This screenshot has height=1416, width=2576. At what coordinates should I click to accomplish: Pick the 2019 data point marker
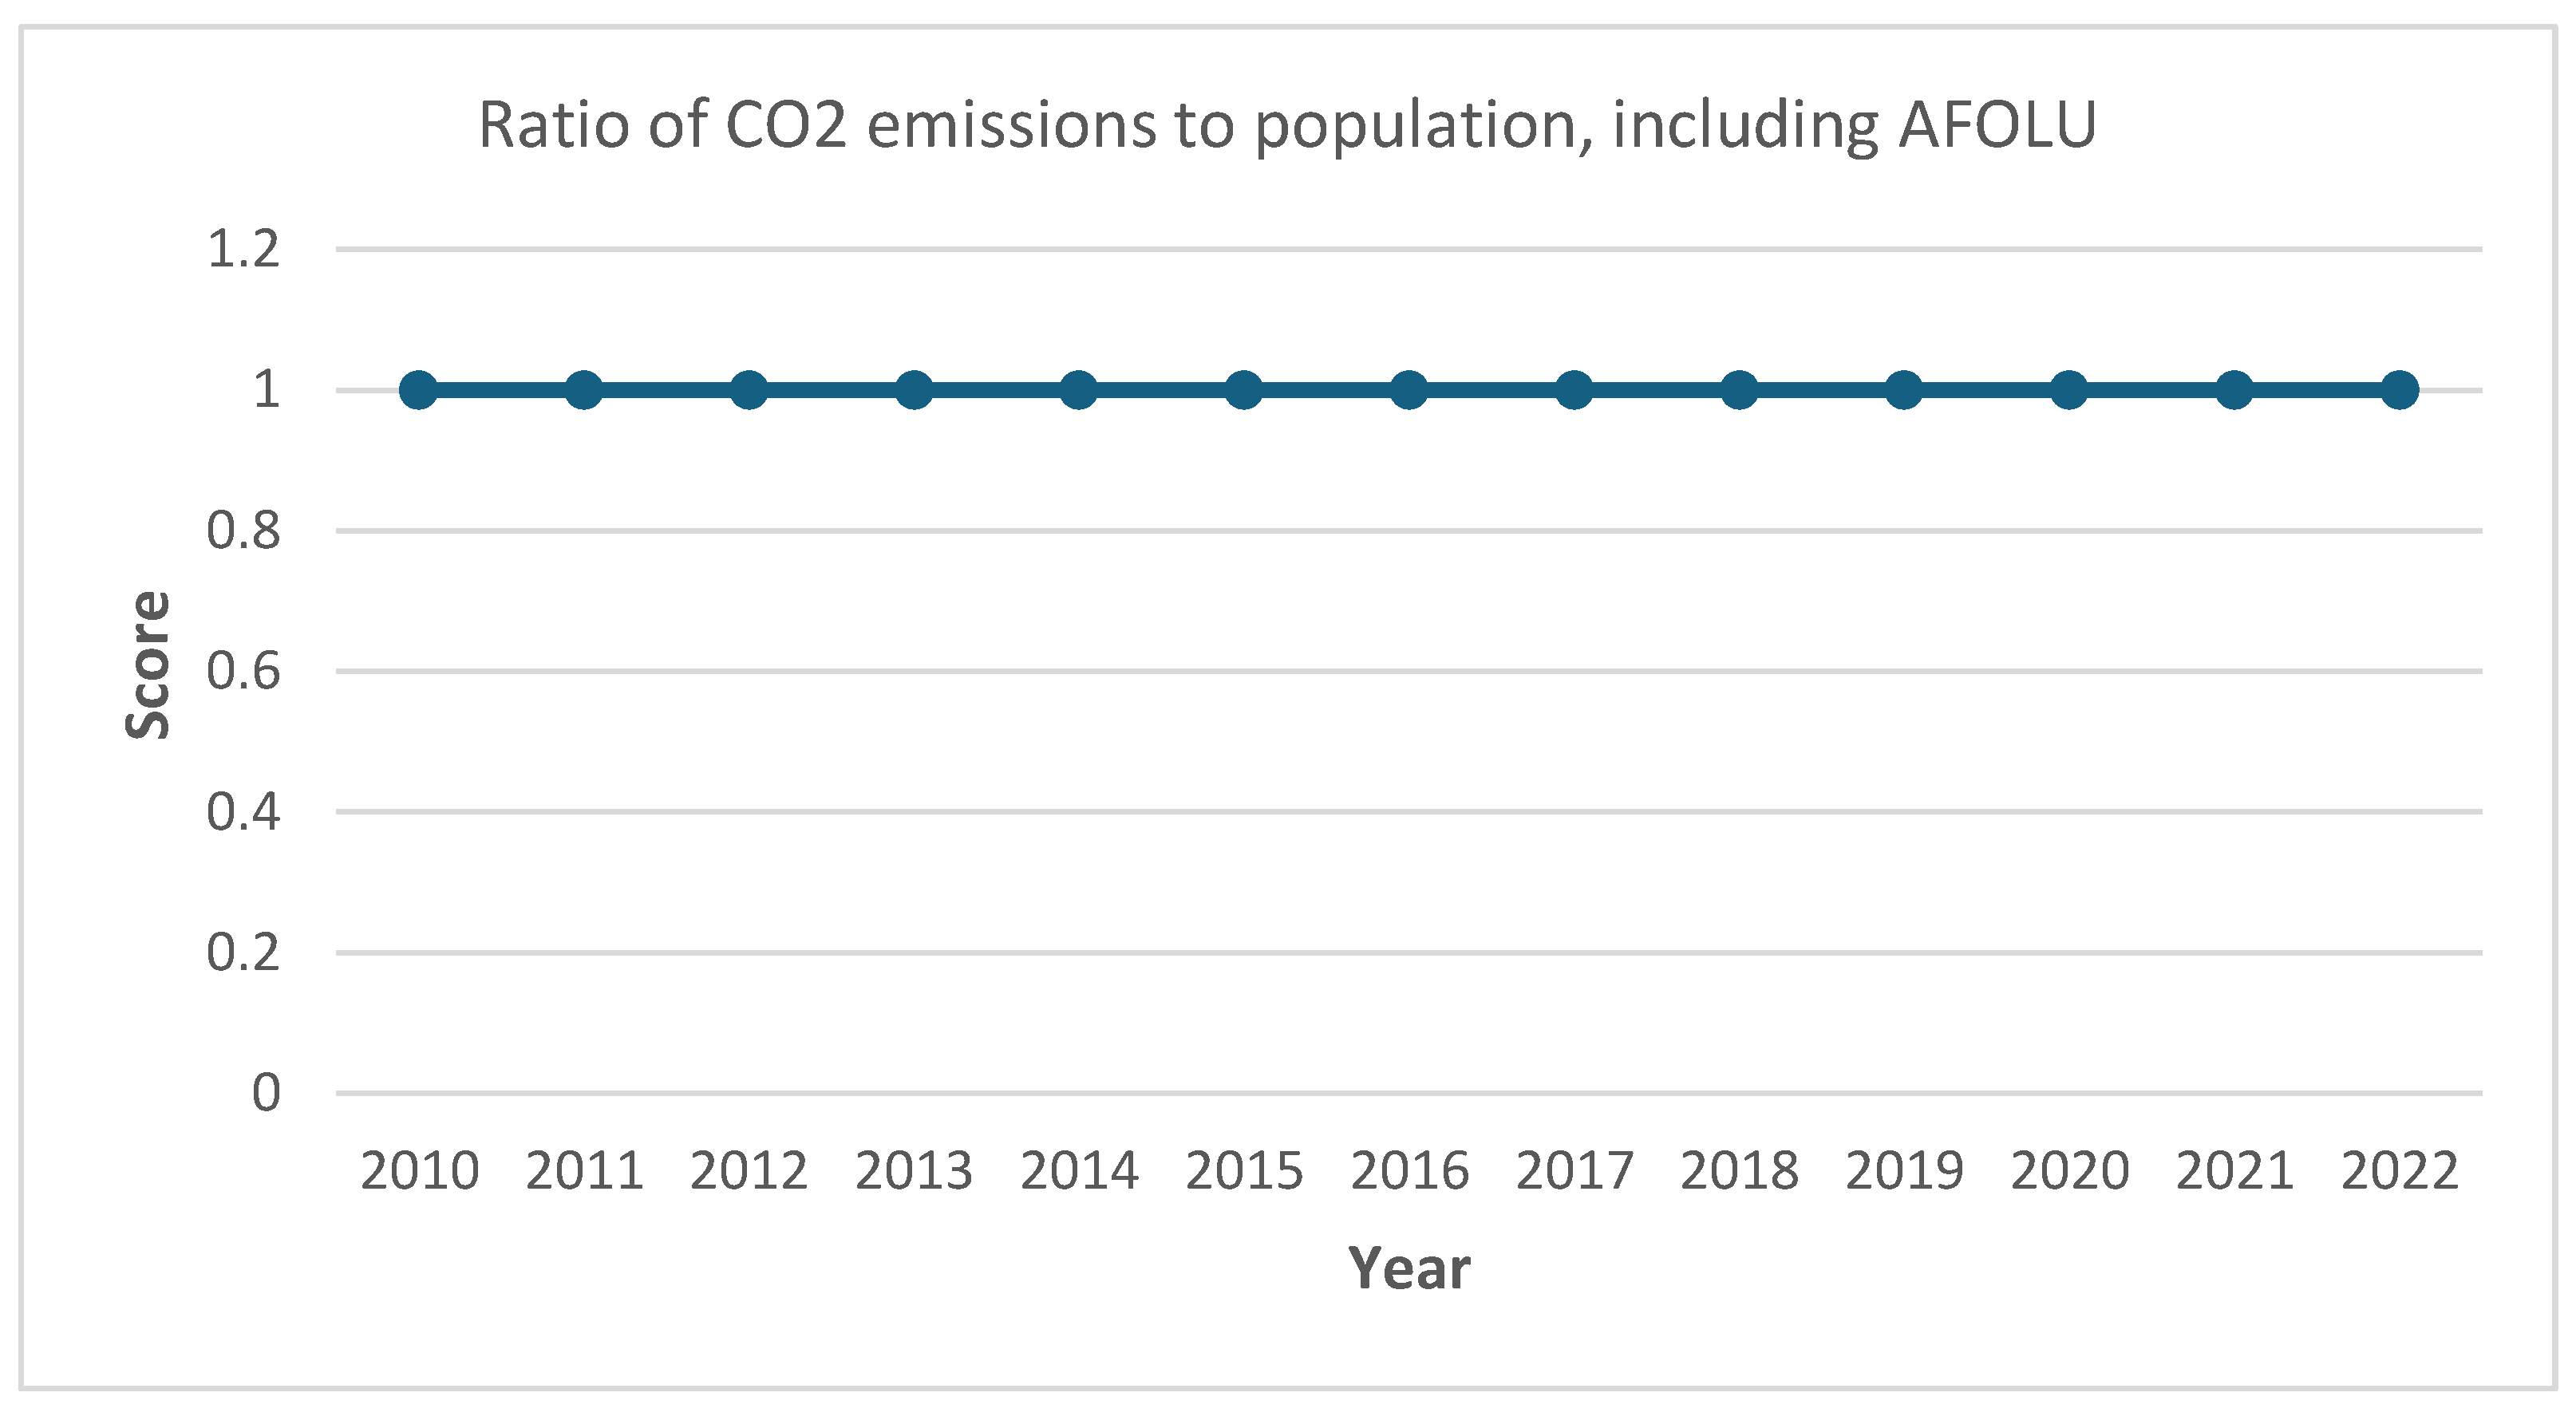pos(1904,390)
